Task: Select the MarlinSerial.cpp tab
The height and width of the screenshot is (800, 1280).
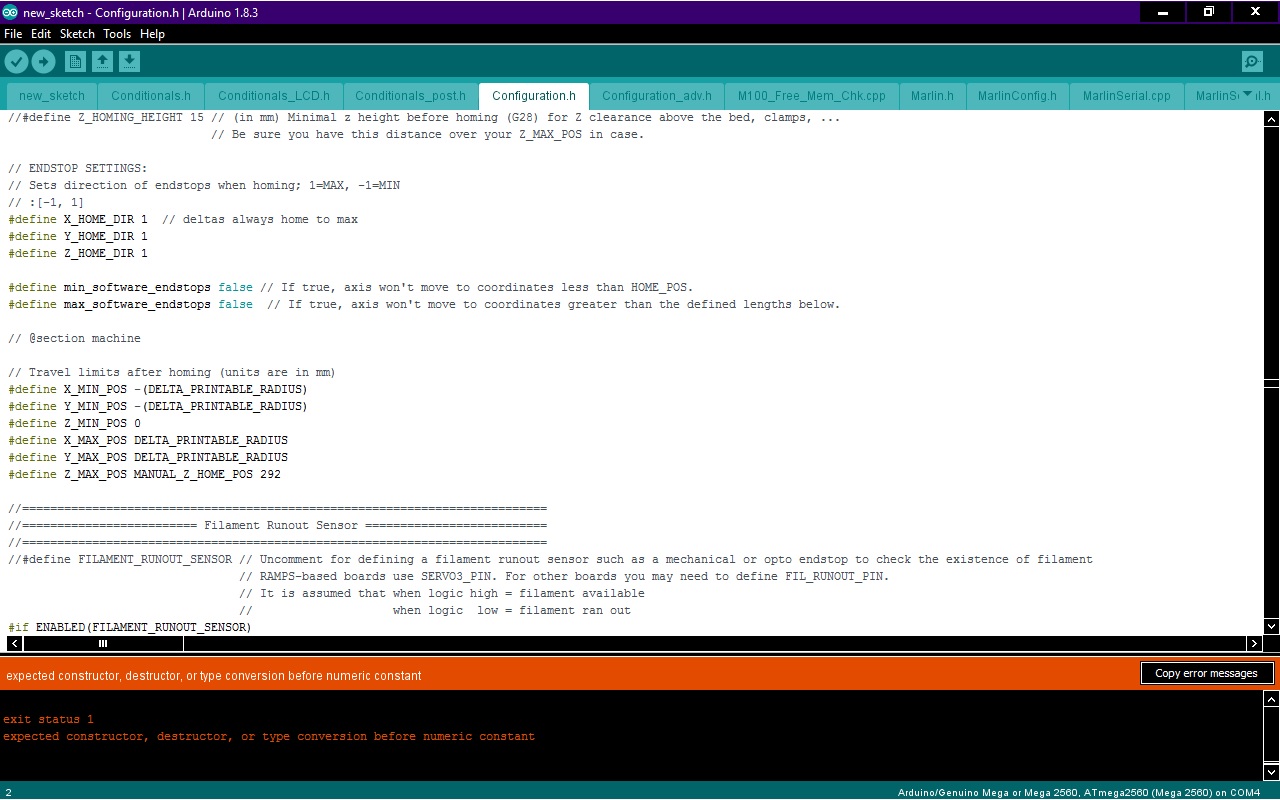Action: tap(1126, 95)
